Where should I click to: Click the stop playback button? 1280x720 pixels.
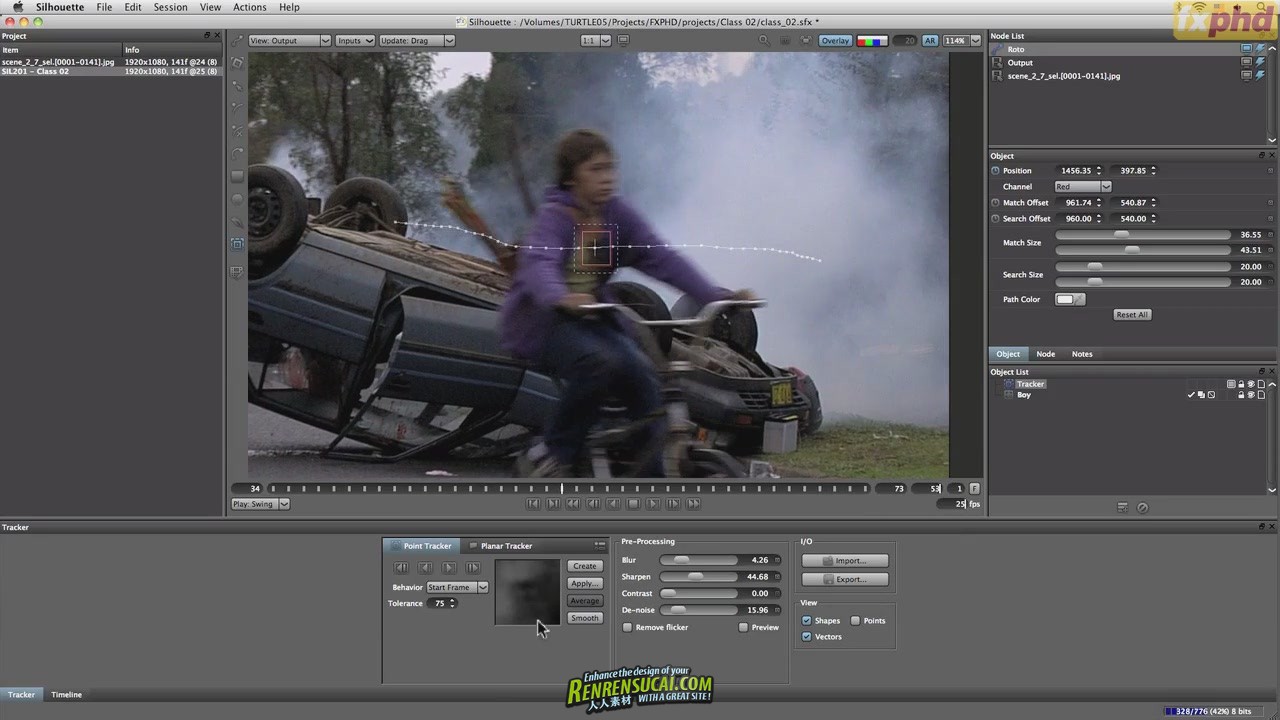click(x=633, y=504)
